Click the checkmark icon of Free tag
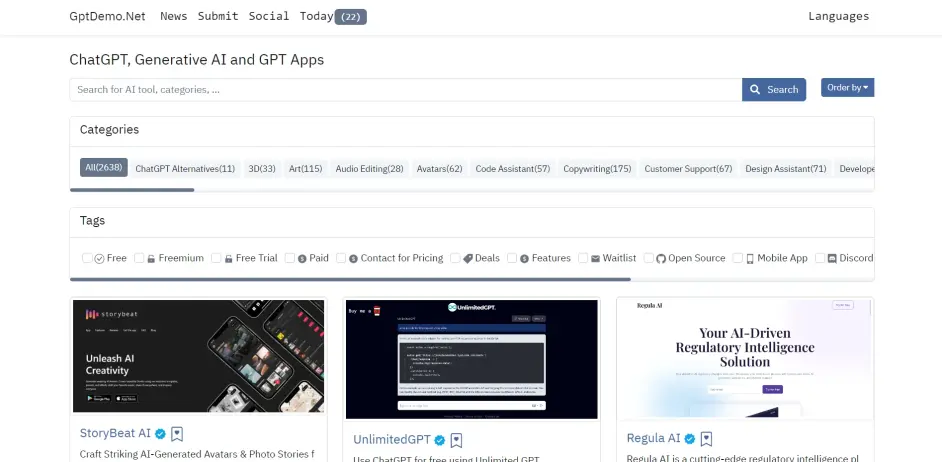942x462 pixels. tap(100, 258)
